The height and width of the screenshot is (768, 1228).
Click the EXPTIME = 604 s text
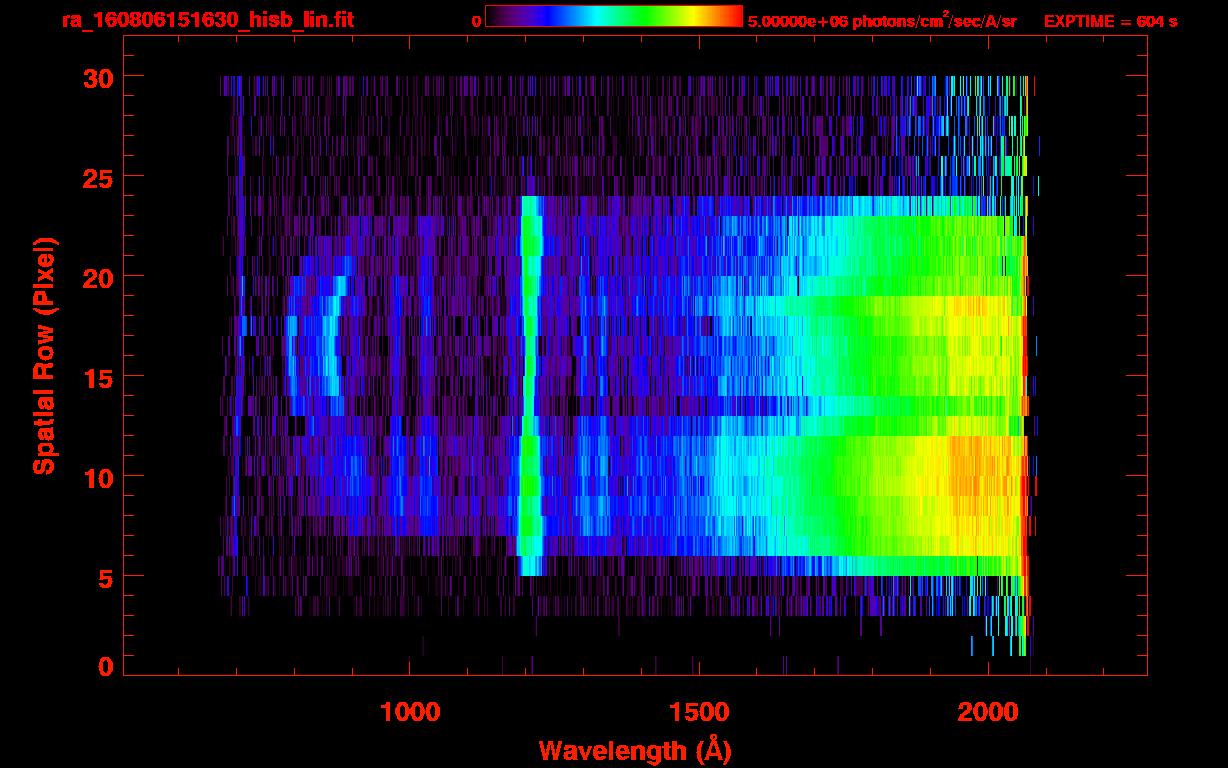coord(1110,21)
